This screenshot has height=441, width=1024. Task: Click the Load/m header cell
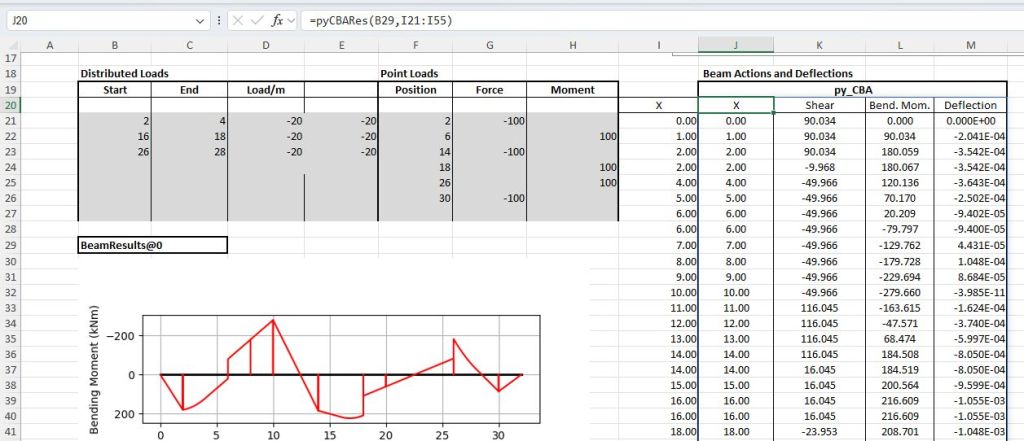tap(266, 90)
